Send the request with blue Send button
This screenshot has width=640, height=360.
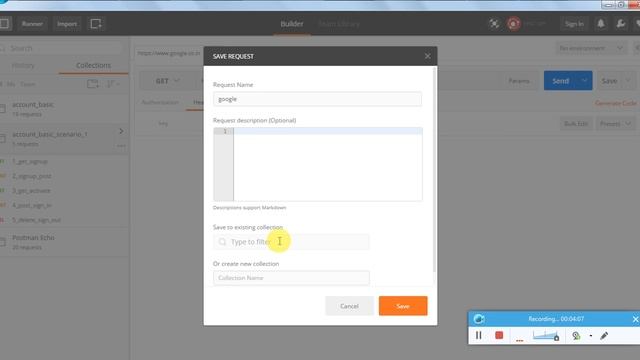pyautogui.click(x=560, y=81)
